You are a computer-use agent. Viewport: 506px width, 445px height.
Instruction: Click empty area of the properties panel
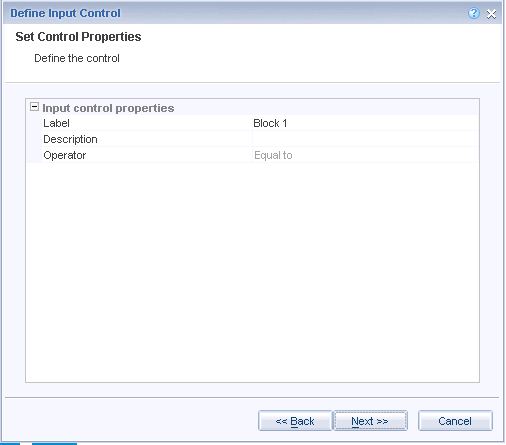tap(252, 272)
